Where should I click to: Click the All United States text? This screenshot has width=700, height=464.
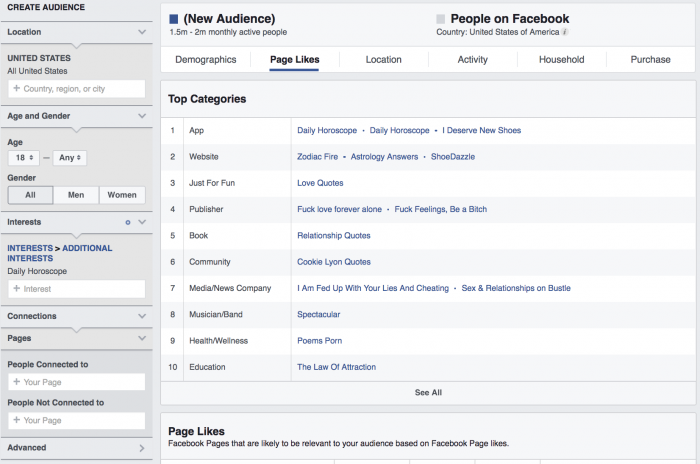(x=37, y=71)
